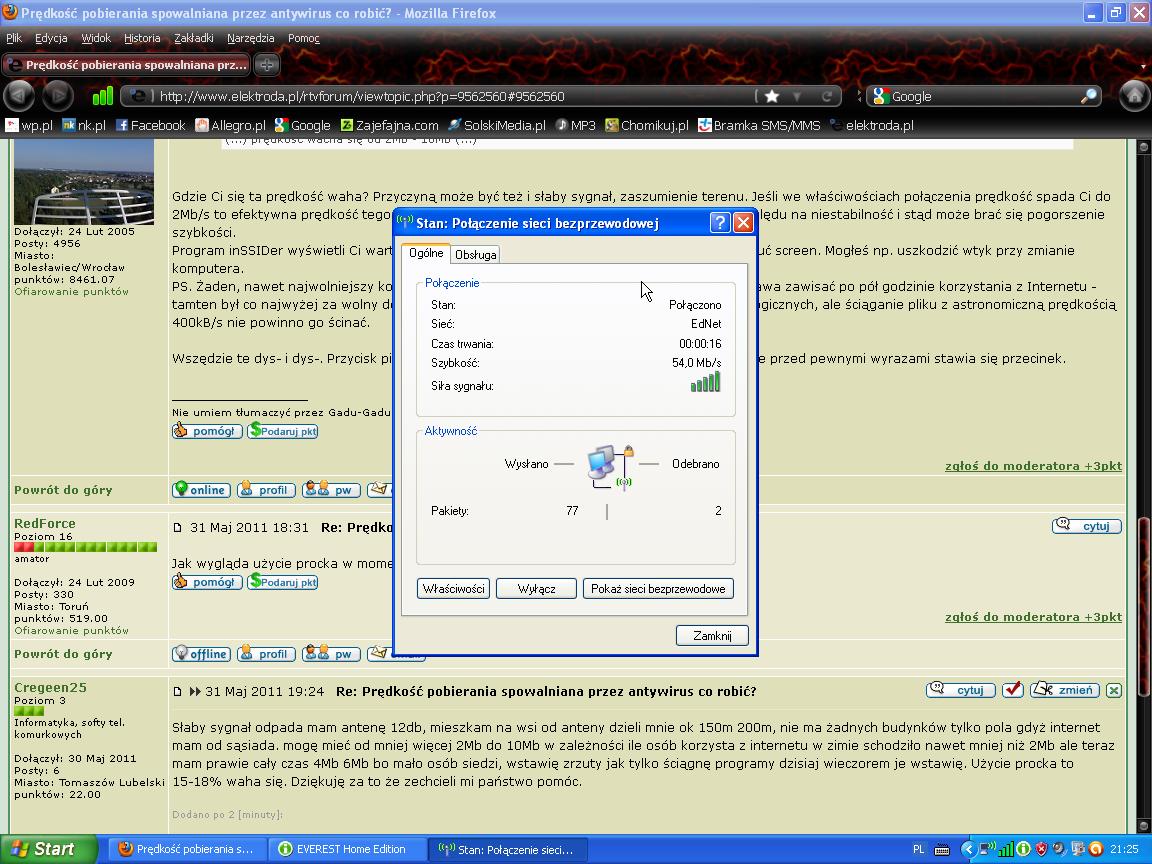
Task: Open the Bramka SMS/MMS bookmark
Action: [759, 126]
